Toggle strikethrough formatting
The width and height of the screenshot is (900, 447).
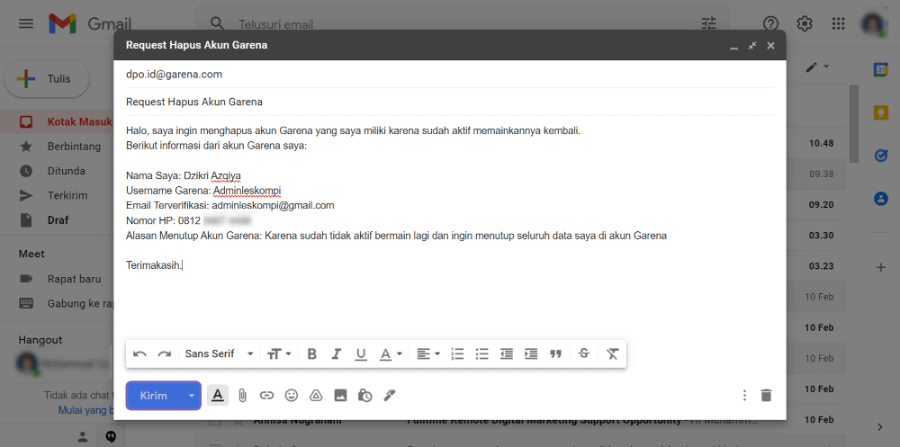click(584, 354)
